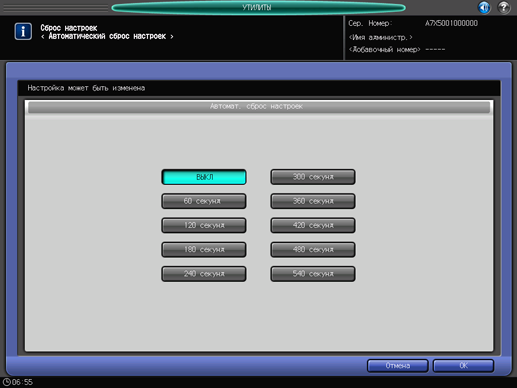Click the sound guidance speaker icon
The image size is (517, 388).
[484, 7]
